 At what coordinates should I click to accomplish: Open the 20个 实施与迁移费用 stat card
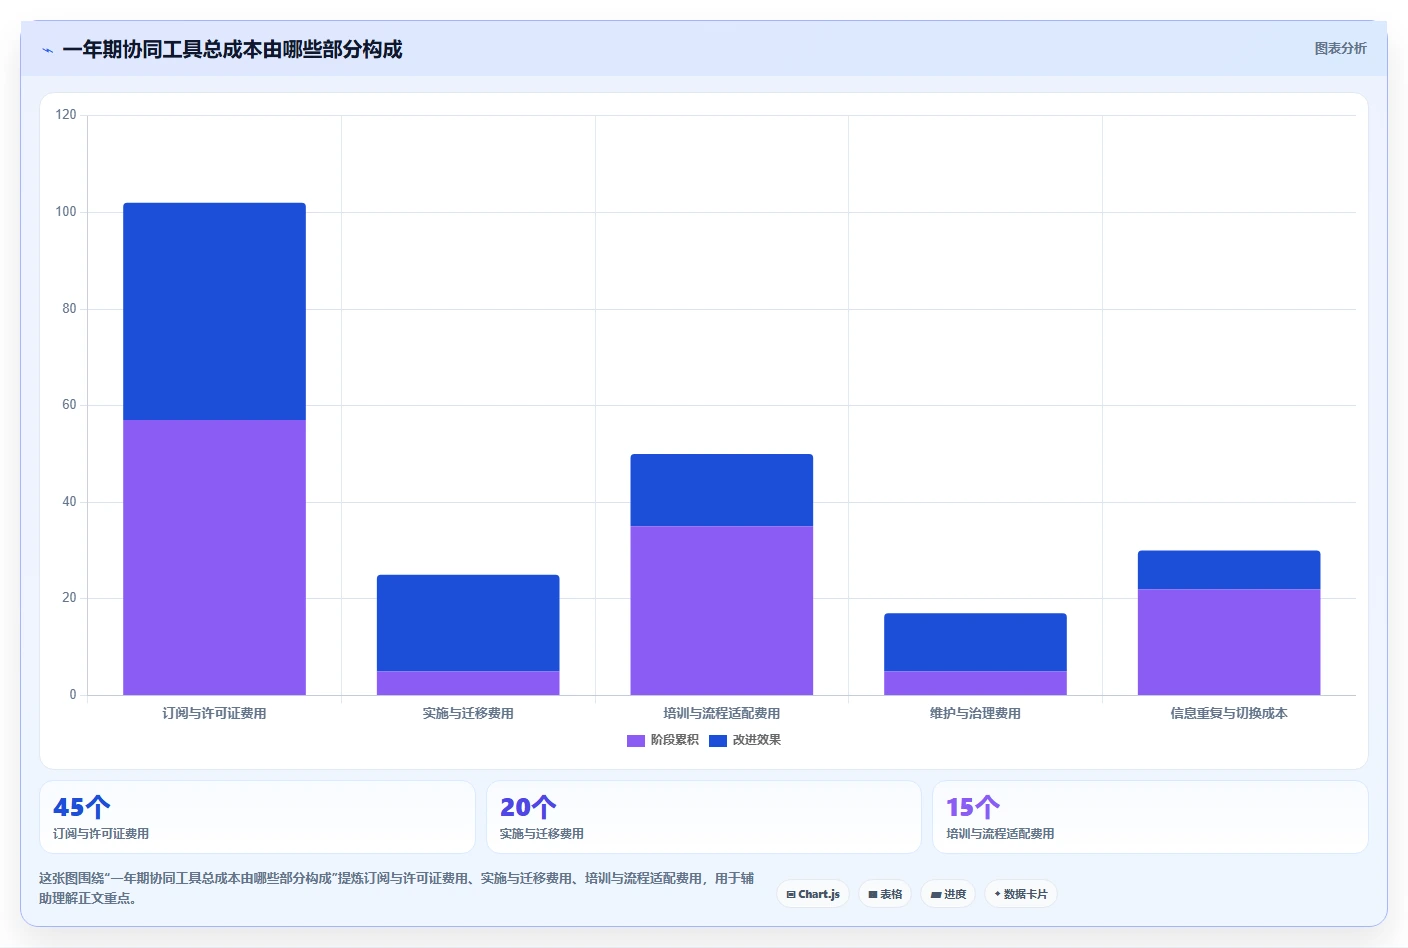704,817
